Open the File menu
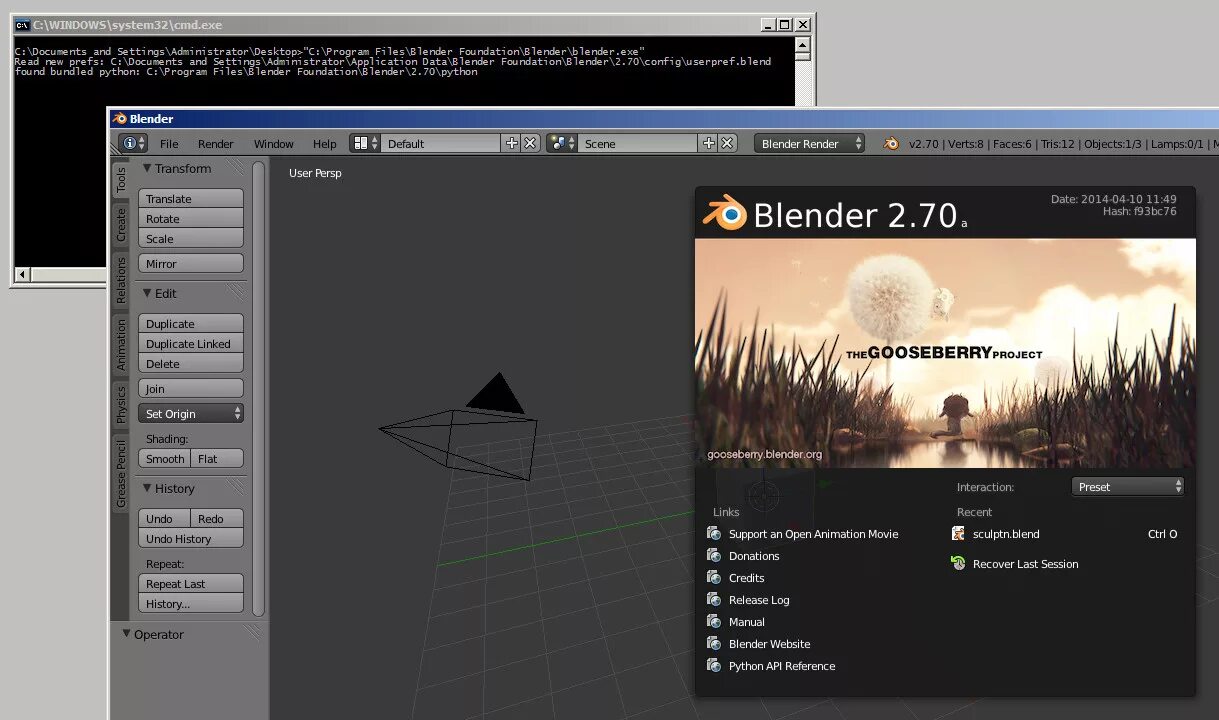The width and height of the screenshot is (1219, 720). pyautogui.click(x=169, y=144)
